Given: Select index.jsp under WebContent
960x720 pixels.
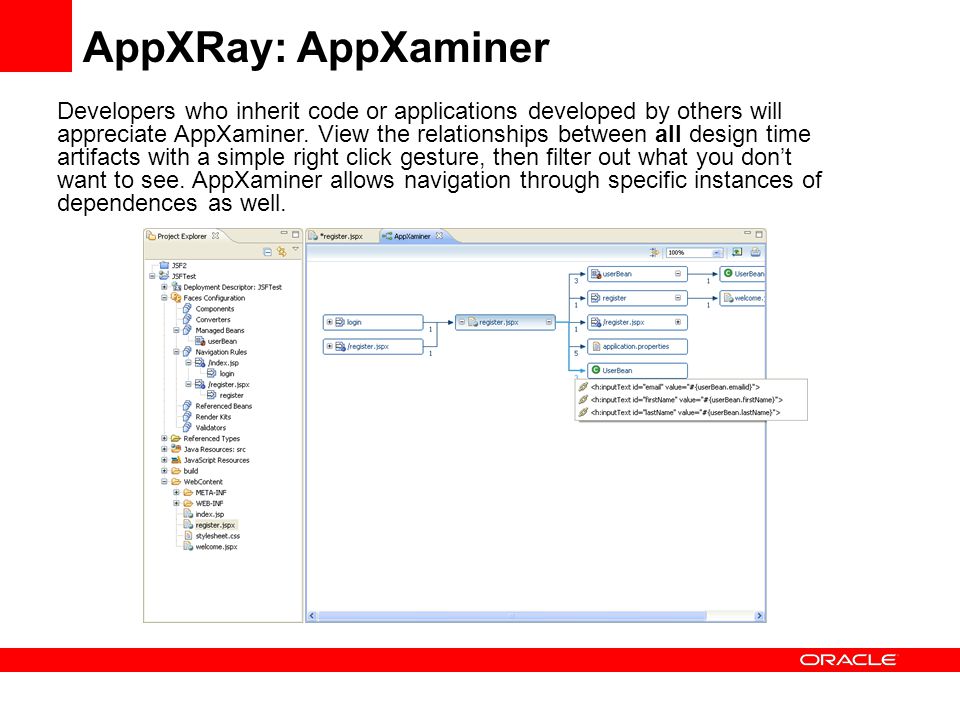Looking at the screenshot, I should [x=209, y=514].
